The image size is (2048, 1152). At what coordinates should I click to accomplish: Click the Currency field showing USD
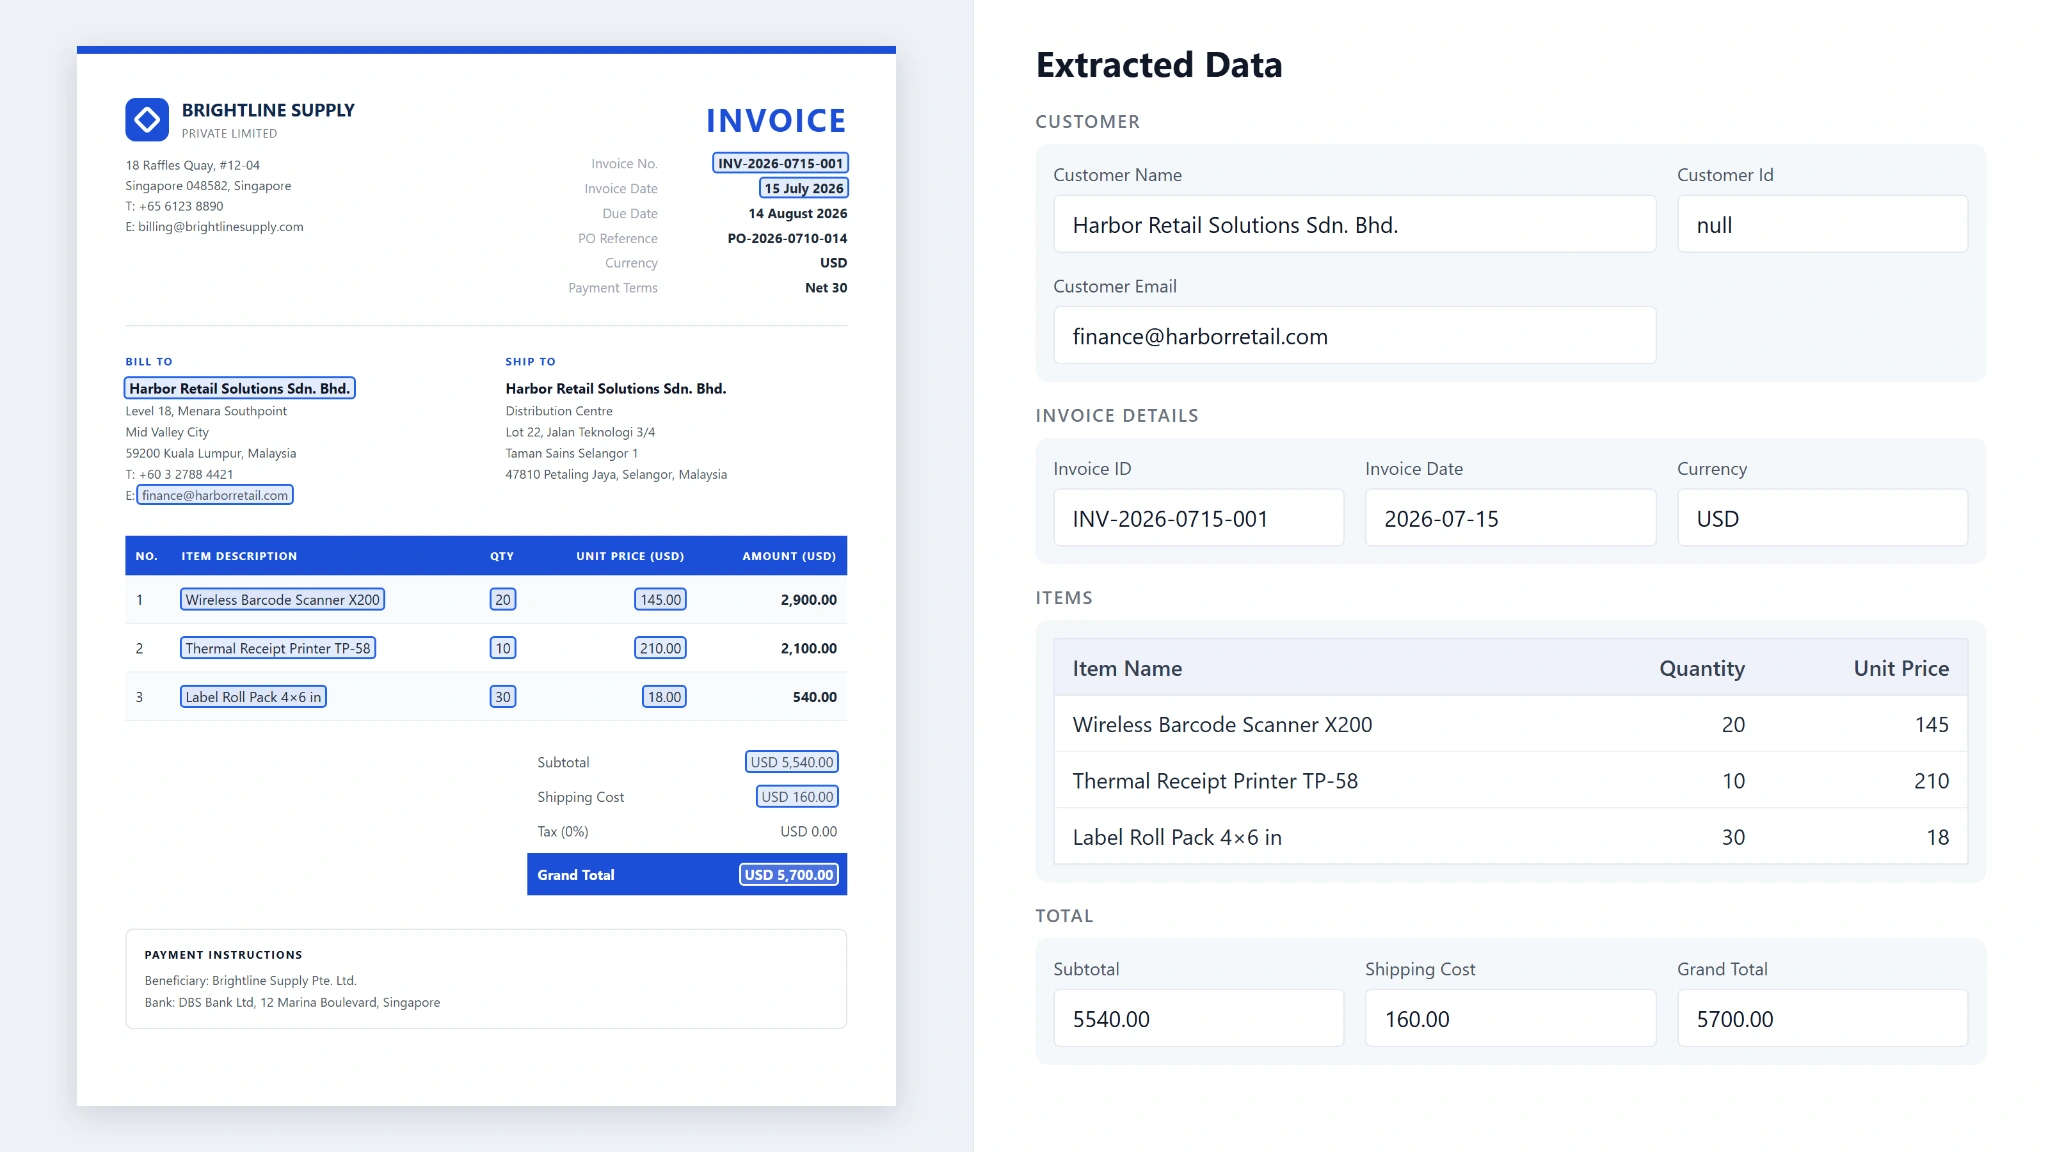(1822, 518)
